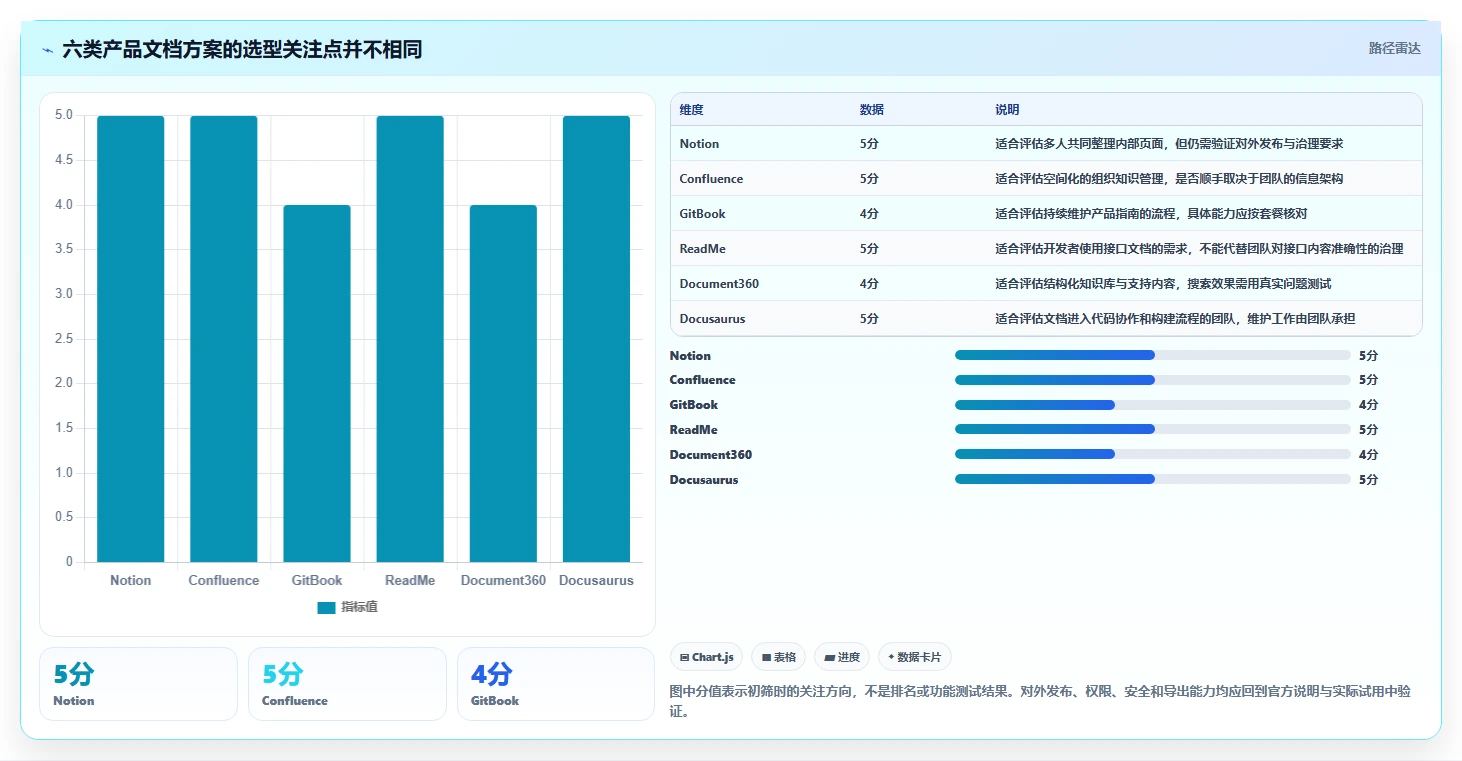The image size is (1462, 761).
Task: Click the 5.0 tick on the chart y-axis
Action: pyautogui.click(x=64, y=115)
